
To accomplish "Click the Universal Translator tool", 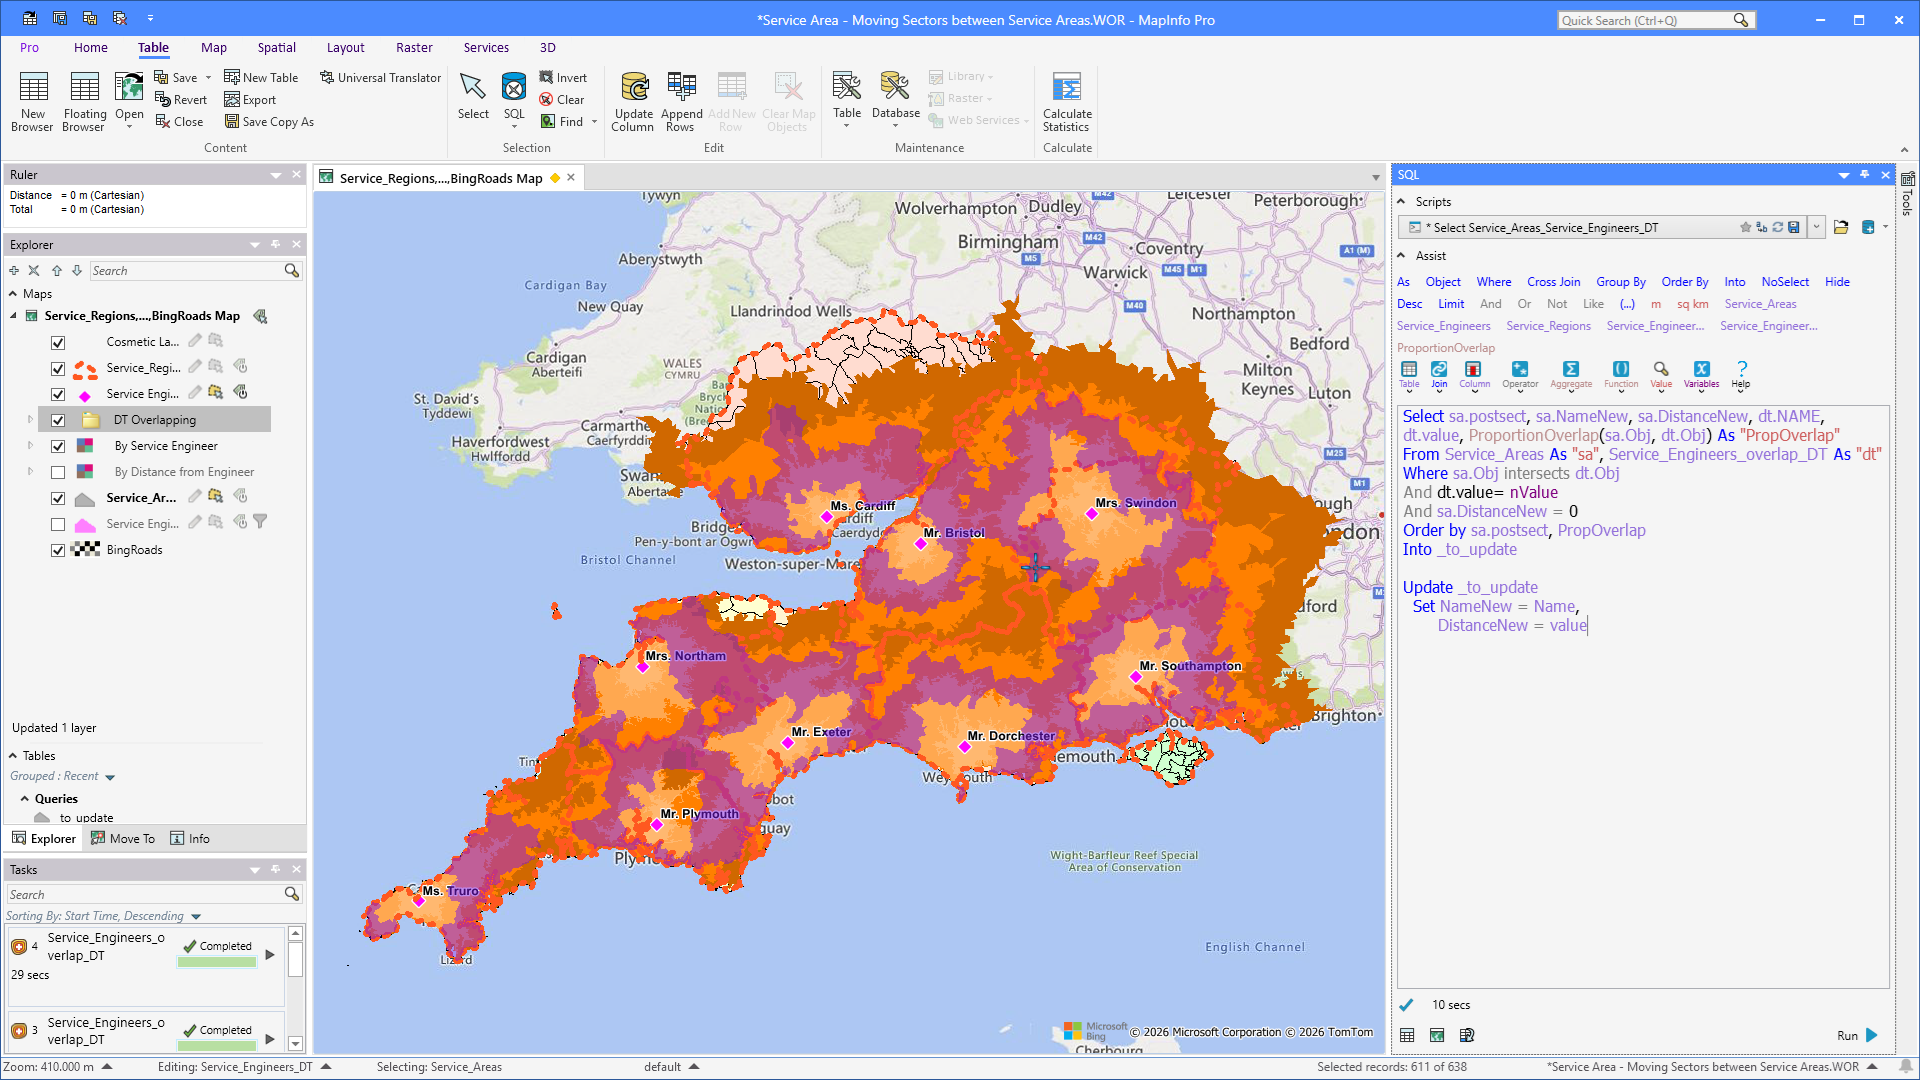I will [x=380, y=77].
